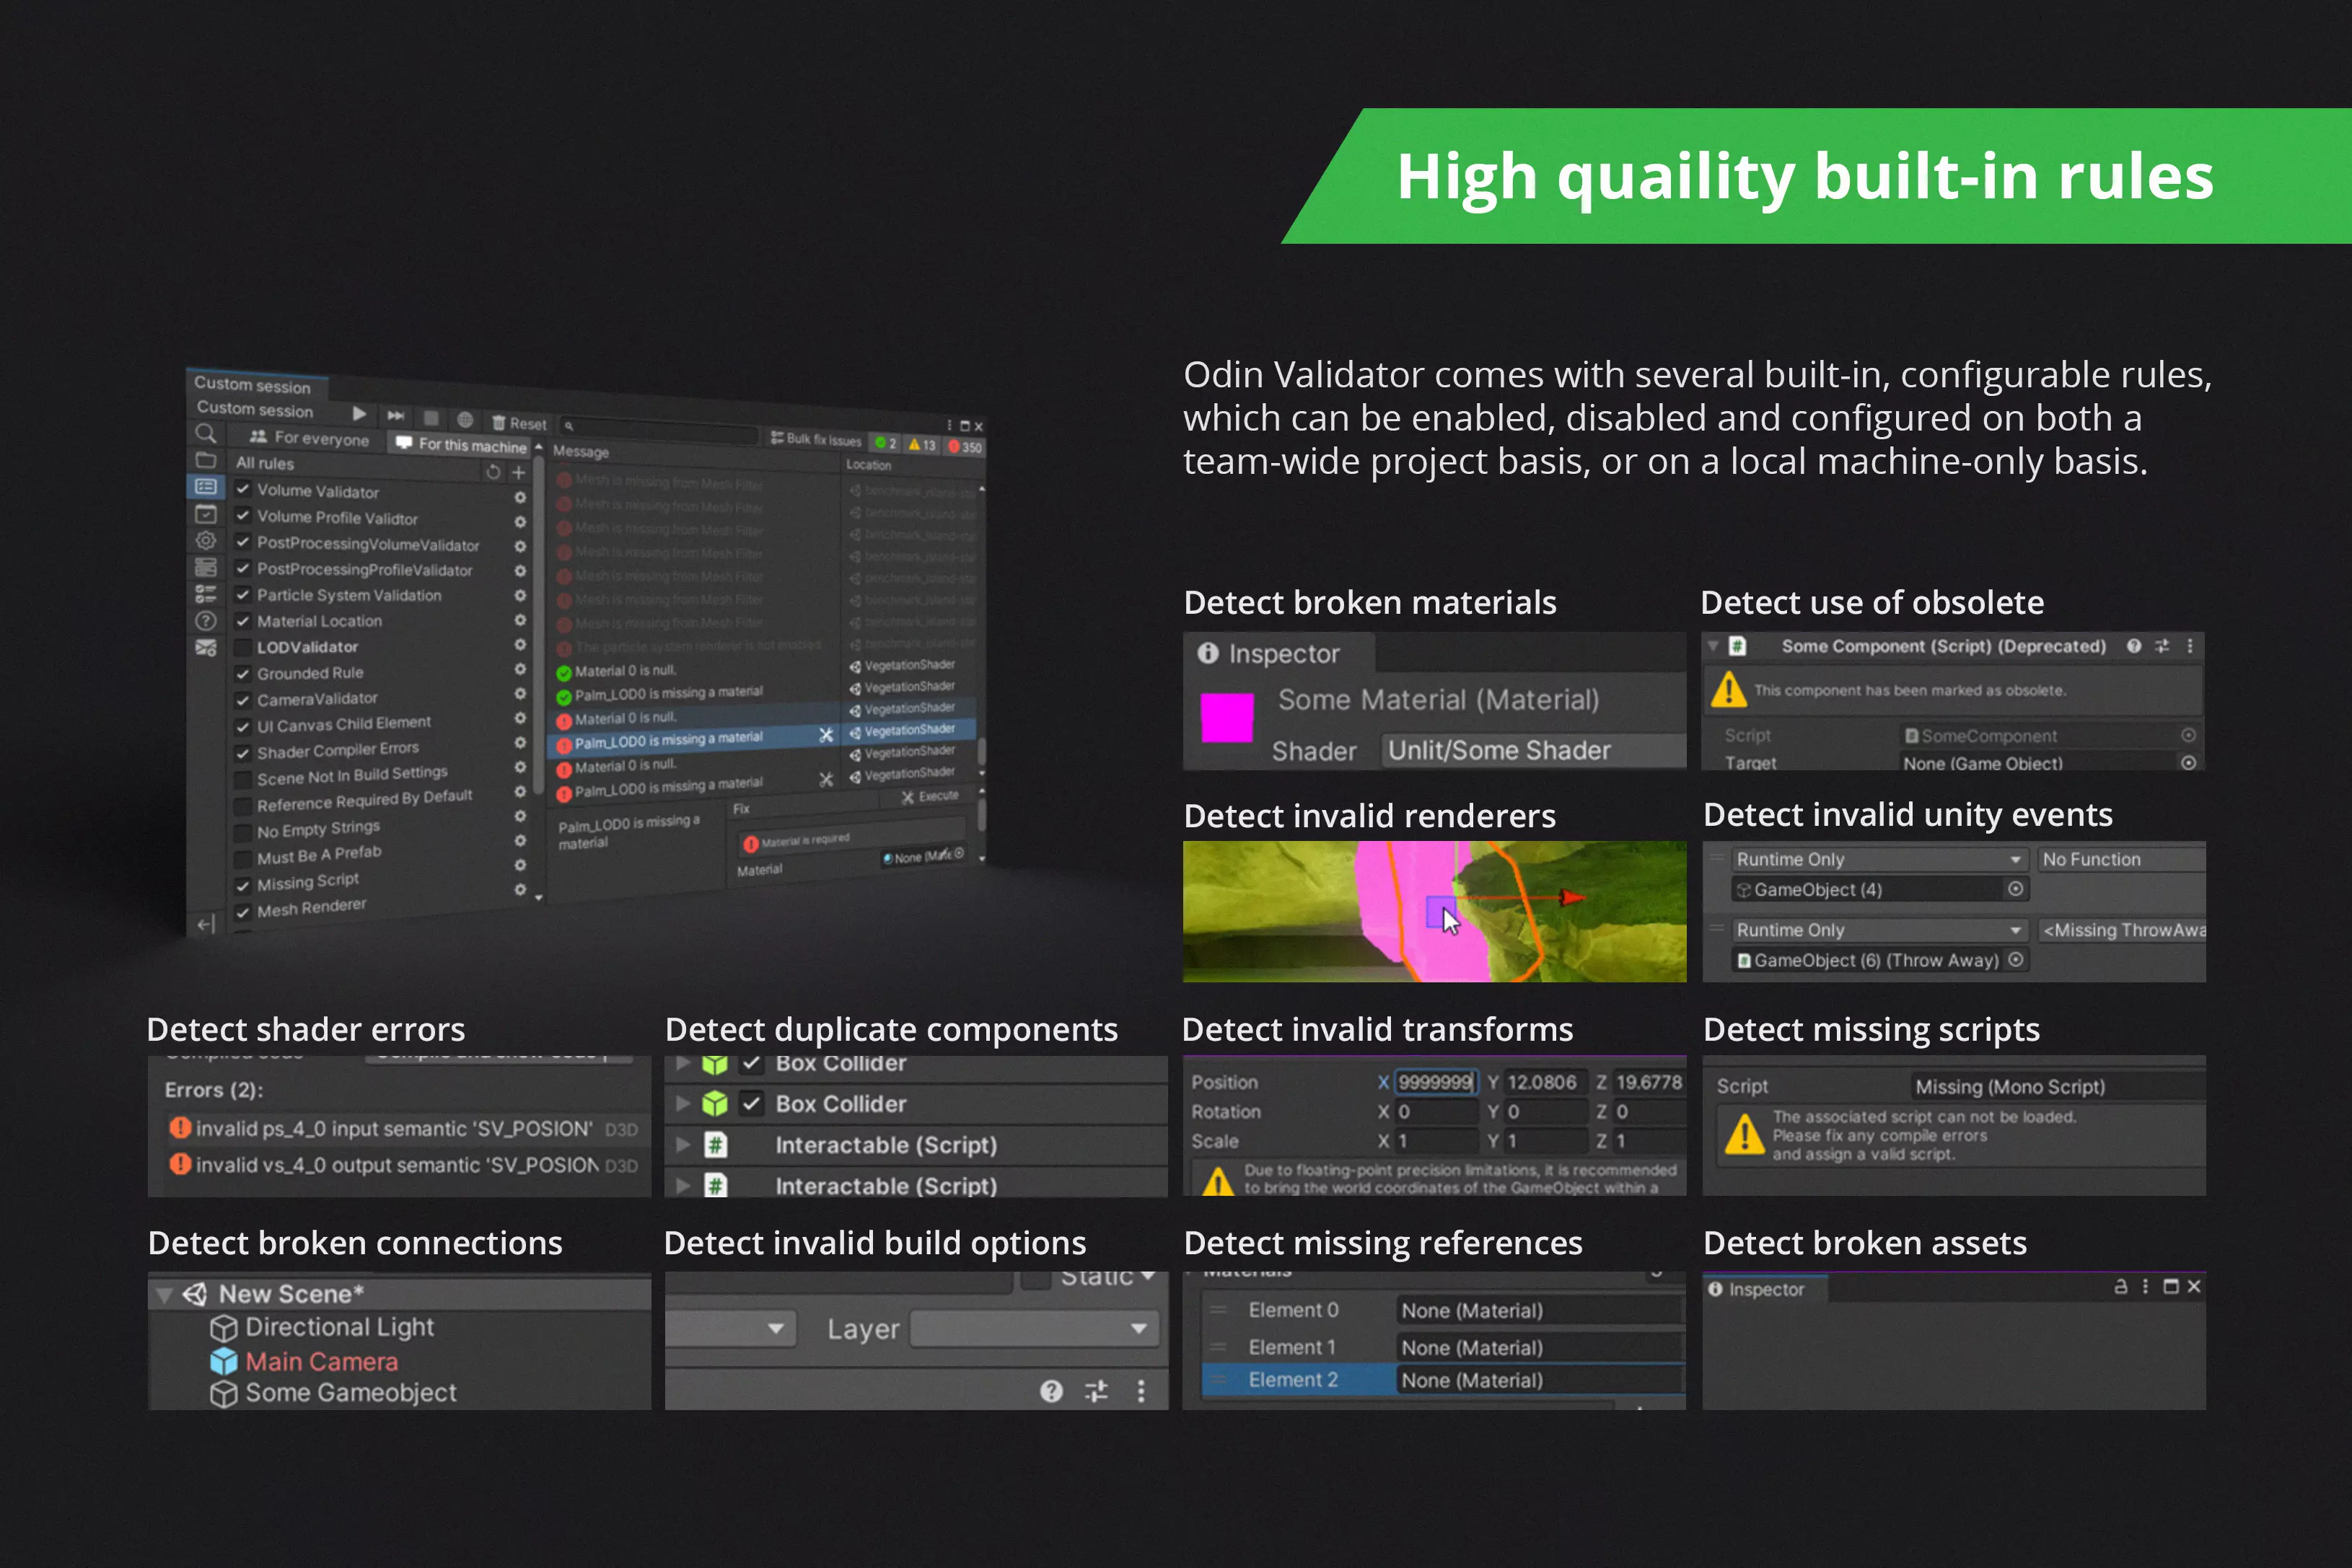Screen dimensions: 2352x1568
Task: Open the unlabeled dropdown left of Layer
Action: coord(731,1329)
